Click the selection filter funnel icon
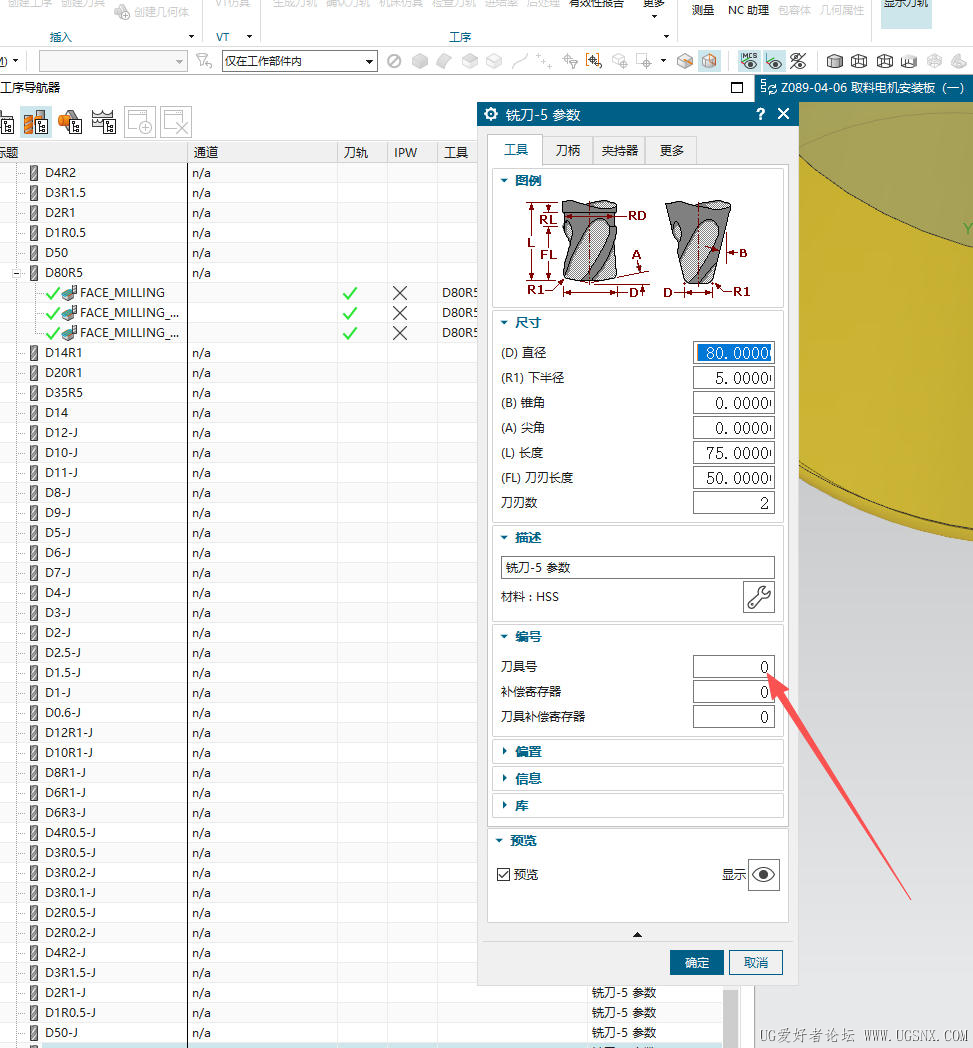This screenshot has height=1048, width=973. click(x=204, y=61)
